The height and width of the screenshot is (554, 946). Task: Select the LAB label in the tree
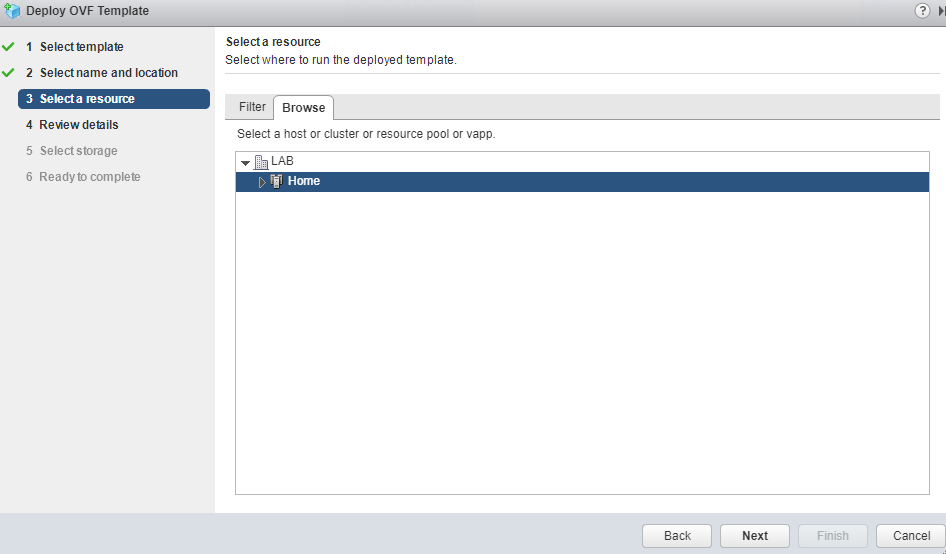click(282, 161)
